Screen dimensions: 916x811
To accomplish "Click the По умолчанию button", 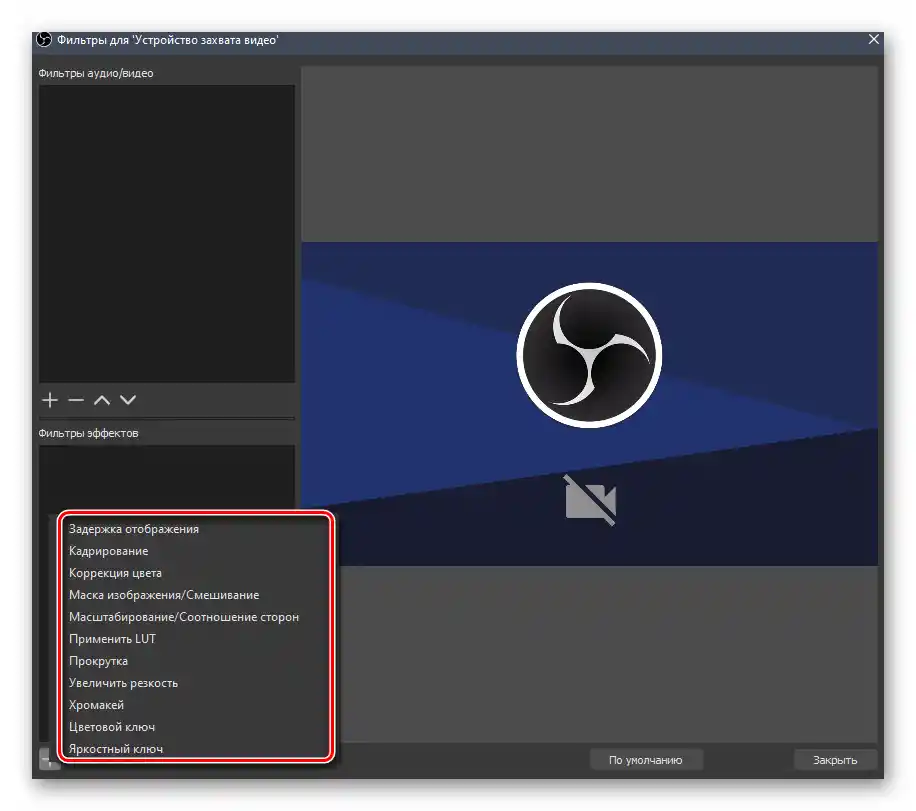I will [646, 760].
